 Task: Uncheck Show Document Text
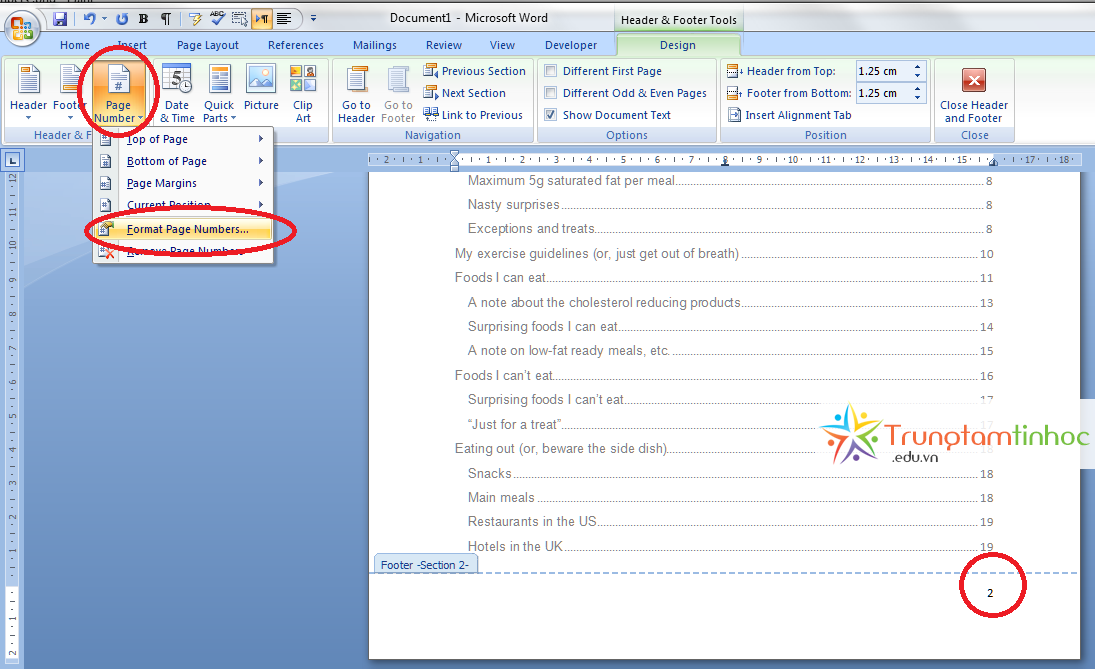tap(550, 115)
